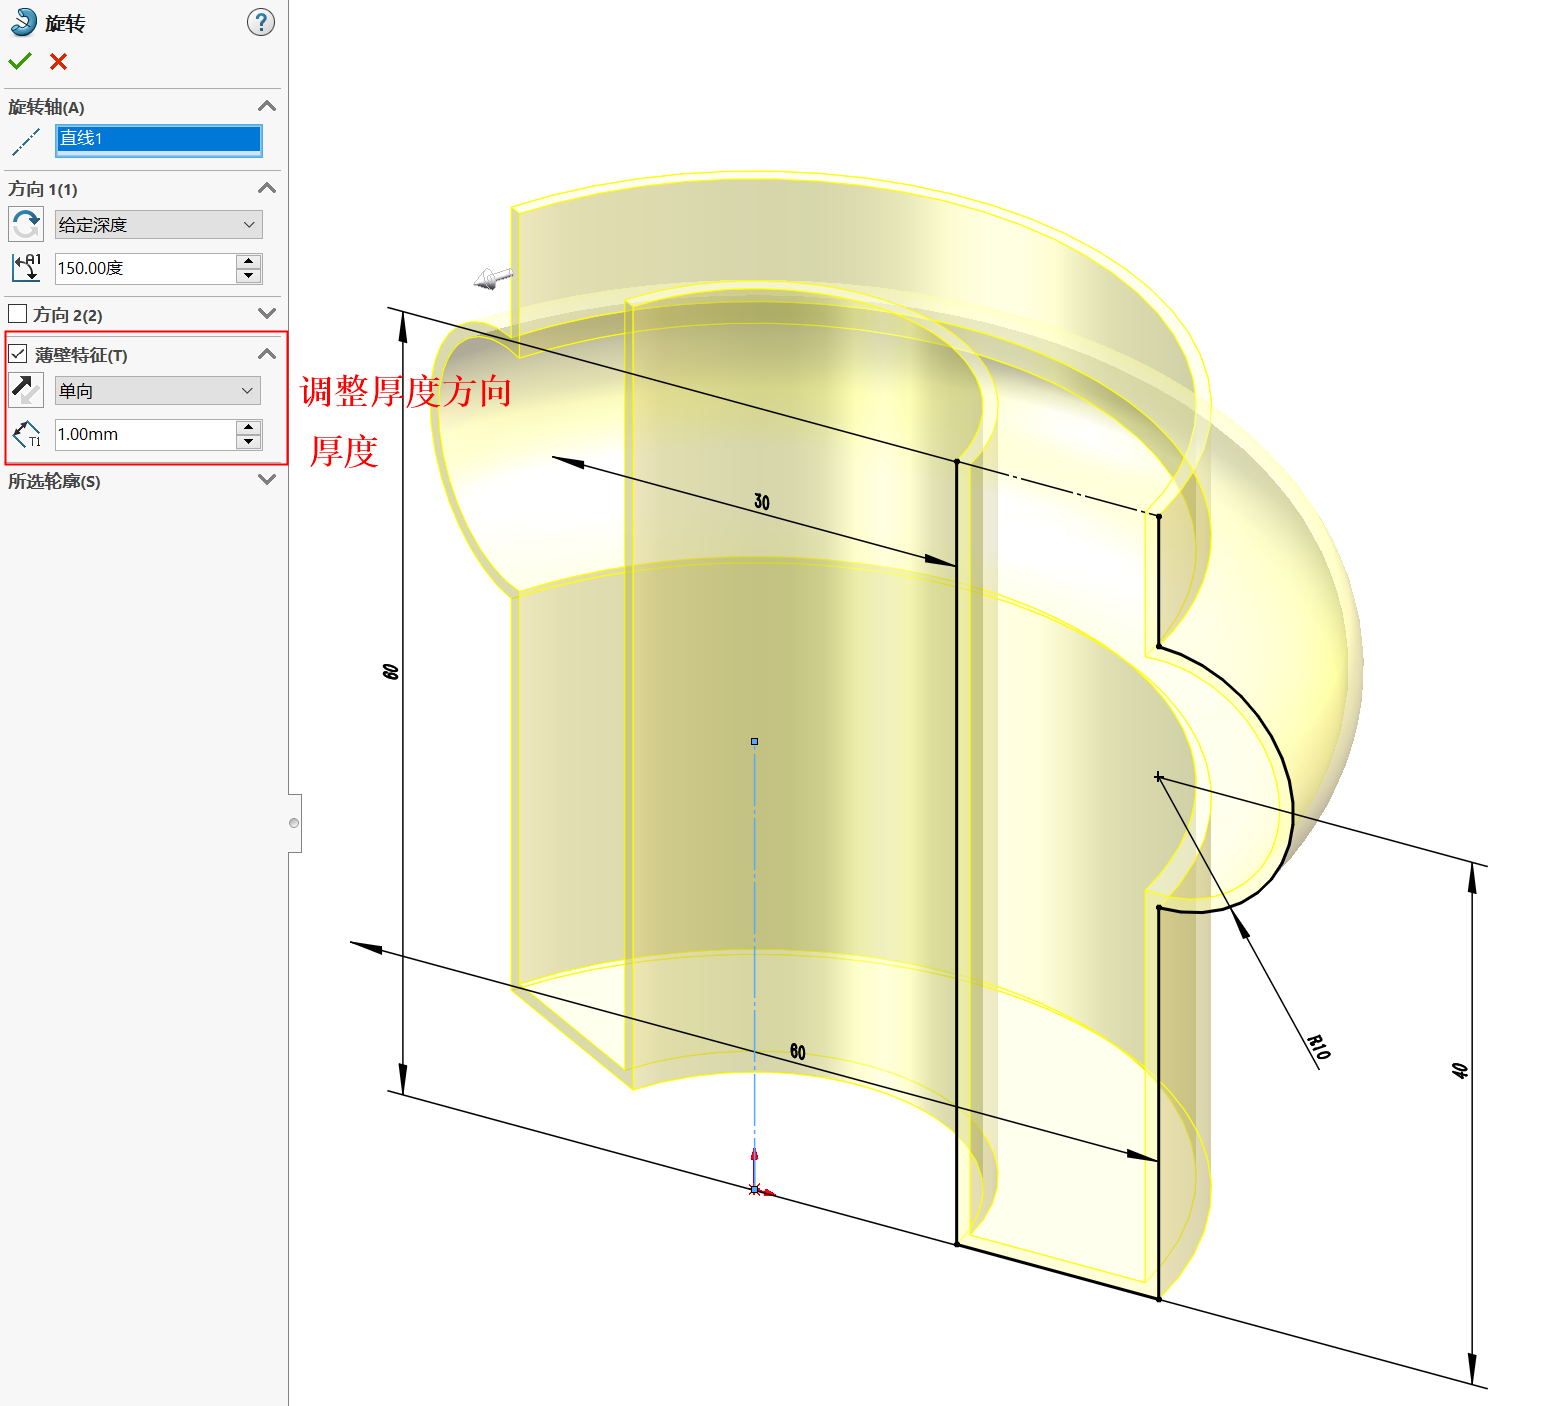
Task: Click the revolve axis selection icon
Action: coord(25,141)
